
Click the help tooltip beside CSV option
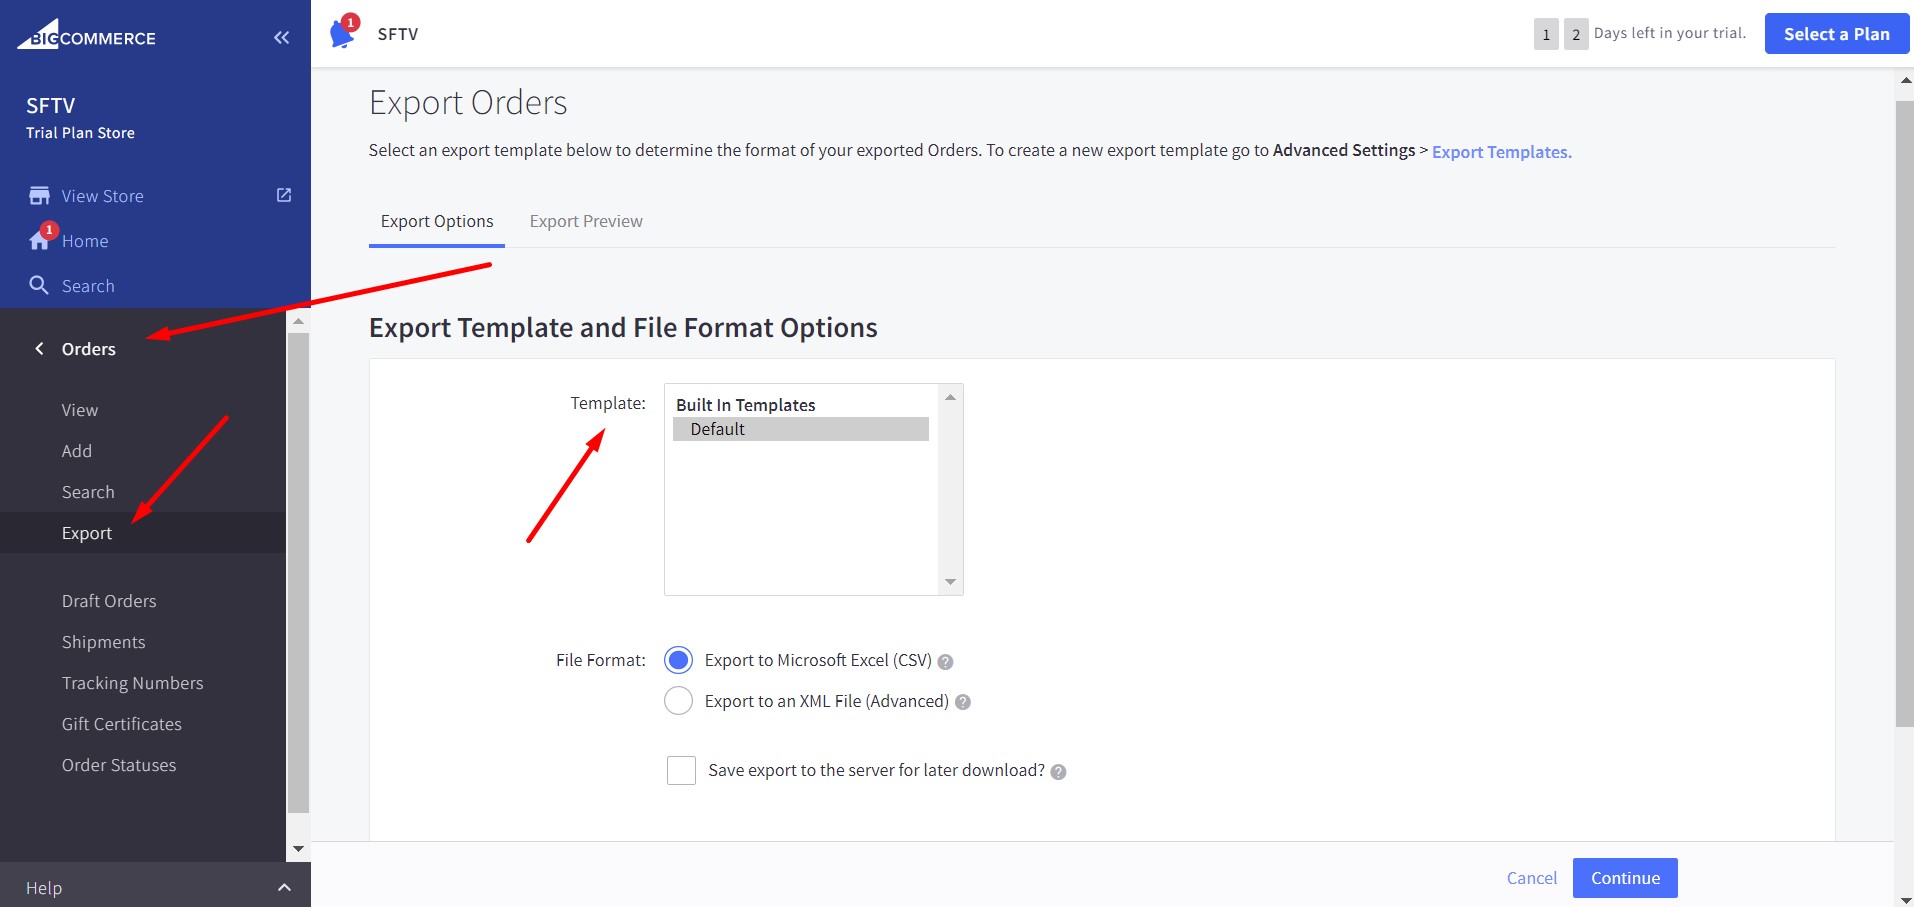point(945,660)
